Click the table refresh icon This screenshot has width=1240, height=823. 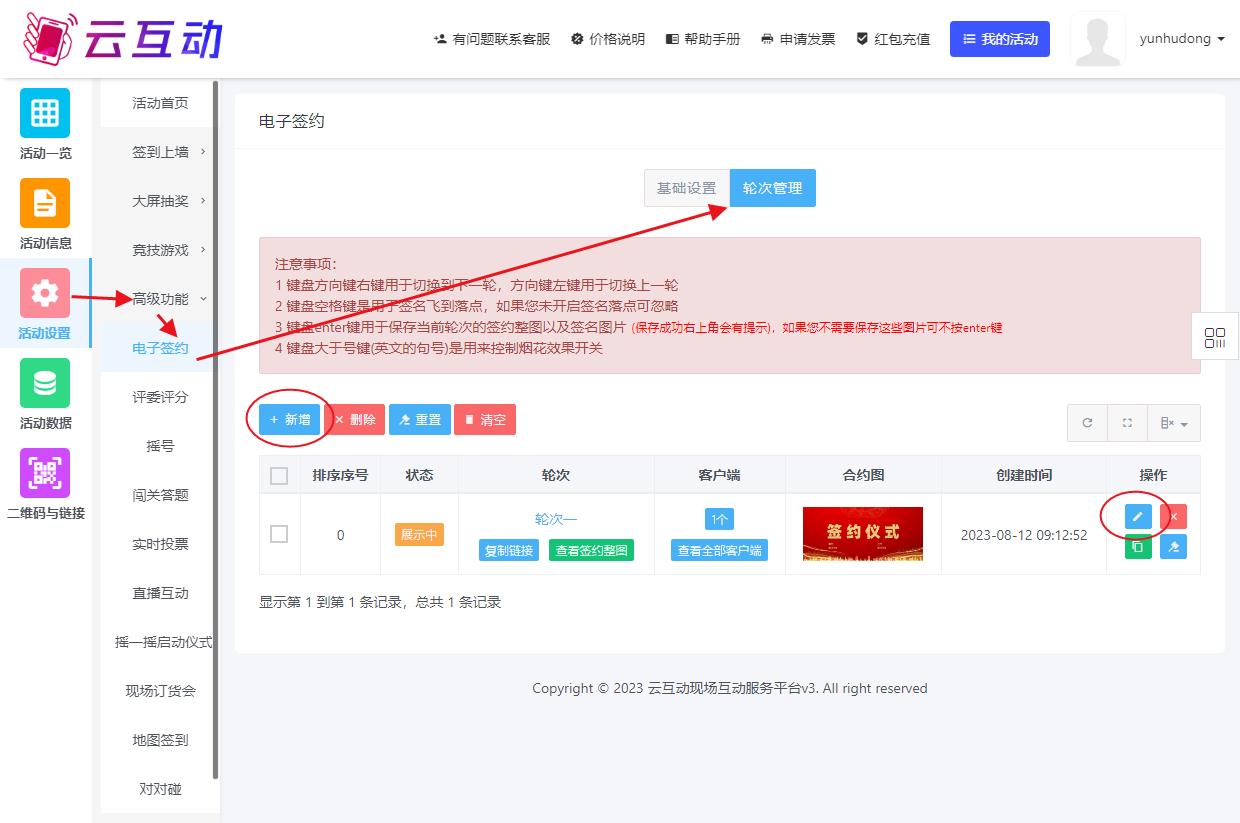(1087, 423)
